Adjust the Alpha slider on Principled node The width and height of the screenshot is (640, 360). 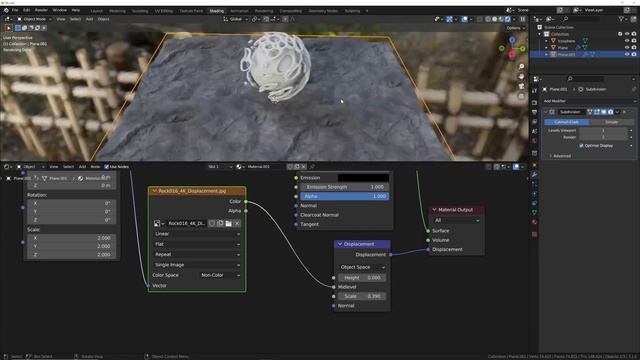pos(344,196)
